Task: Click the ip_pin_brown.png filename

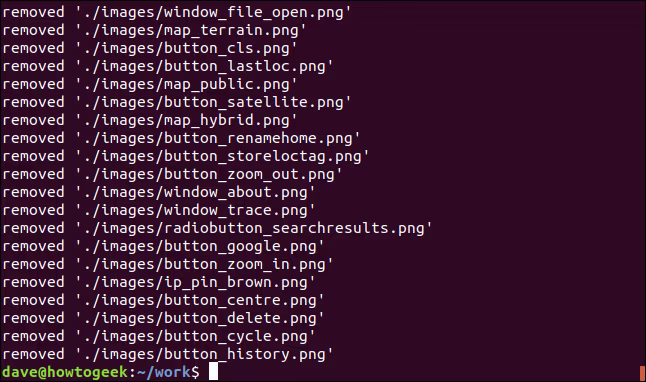Action: coord(236,282)
